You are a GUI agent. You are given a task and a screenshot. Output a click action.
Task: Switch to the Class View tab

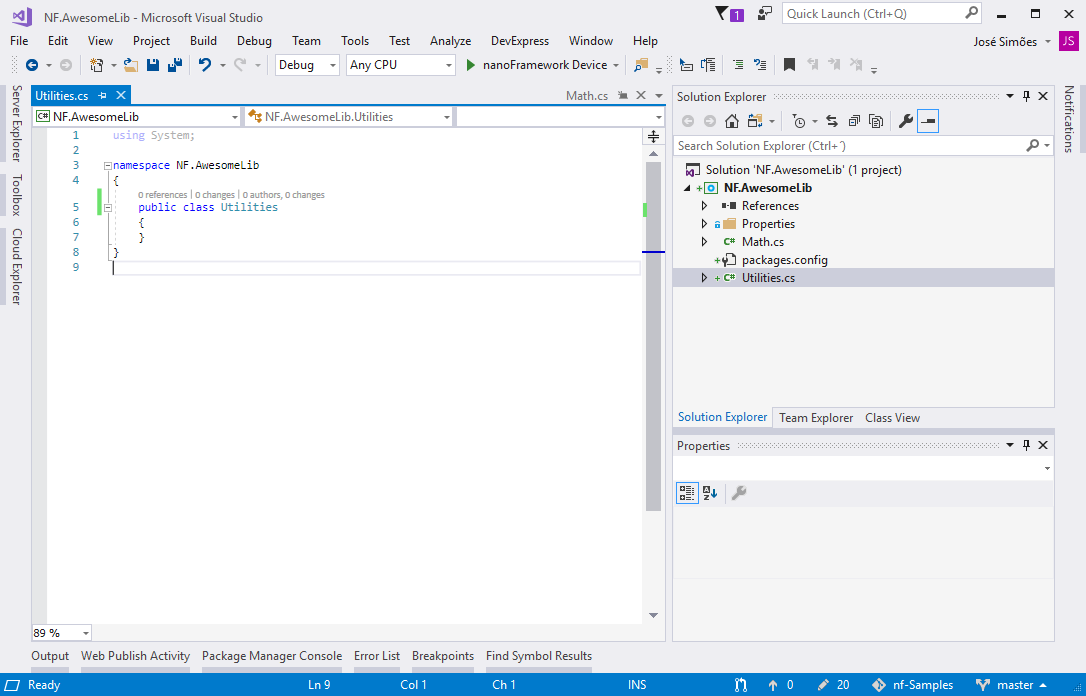(x=892, y=418)
